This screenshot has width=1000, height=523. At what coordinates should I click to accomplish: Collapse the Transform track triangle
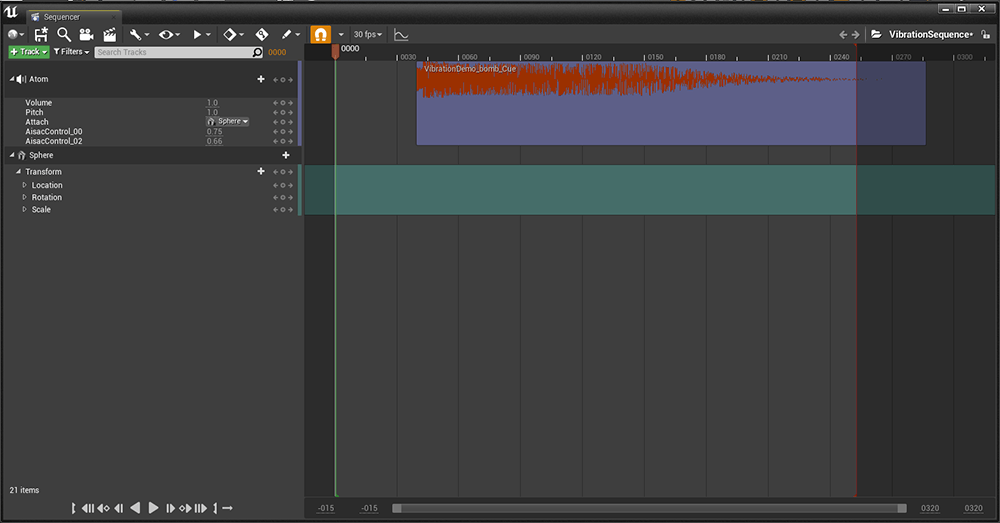tap(18, 172)
